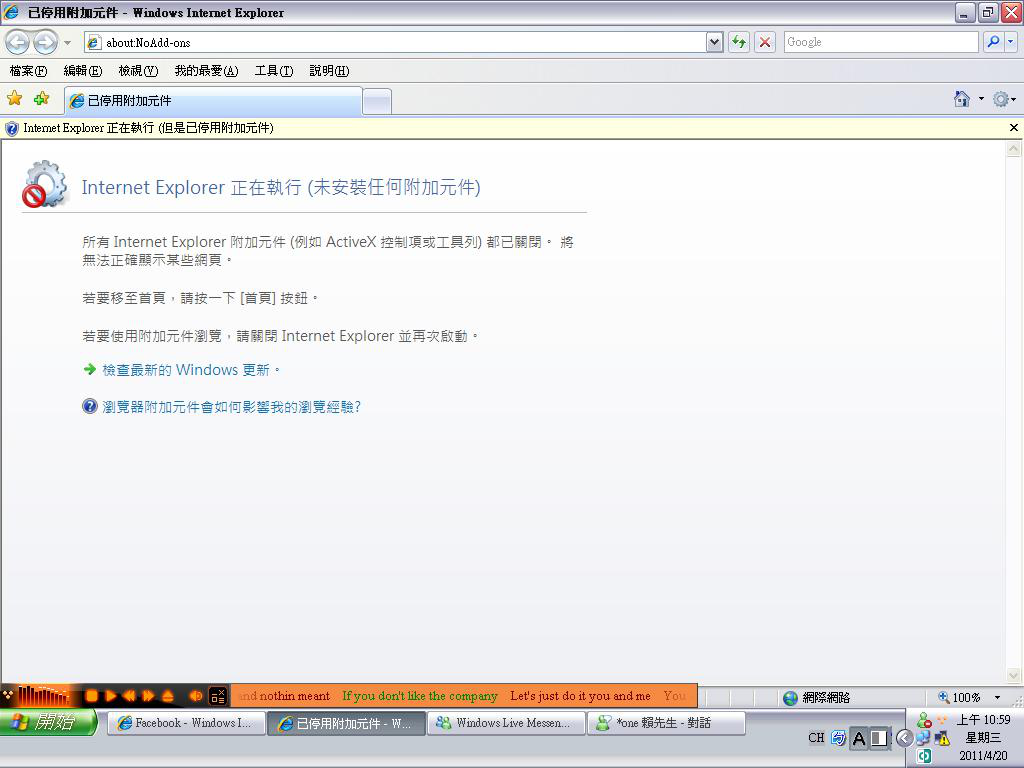
Task: Open a new blank tab
Action: tap(377, 102)
